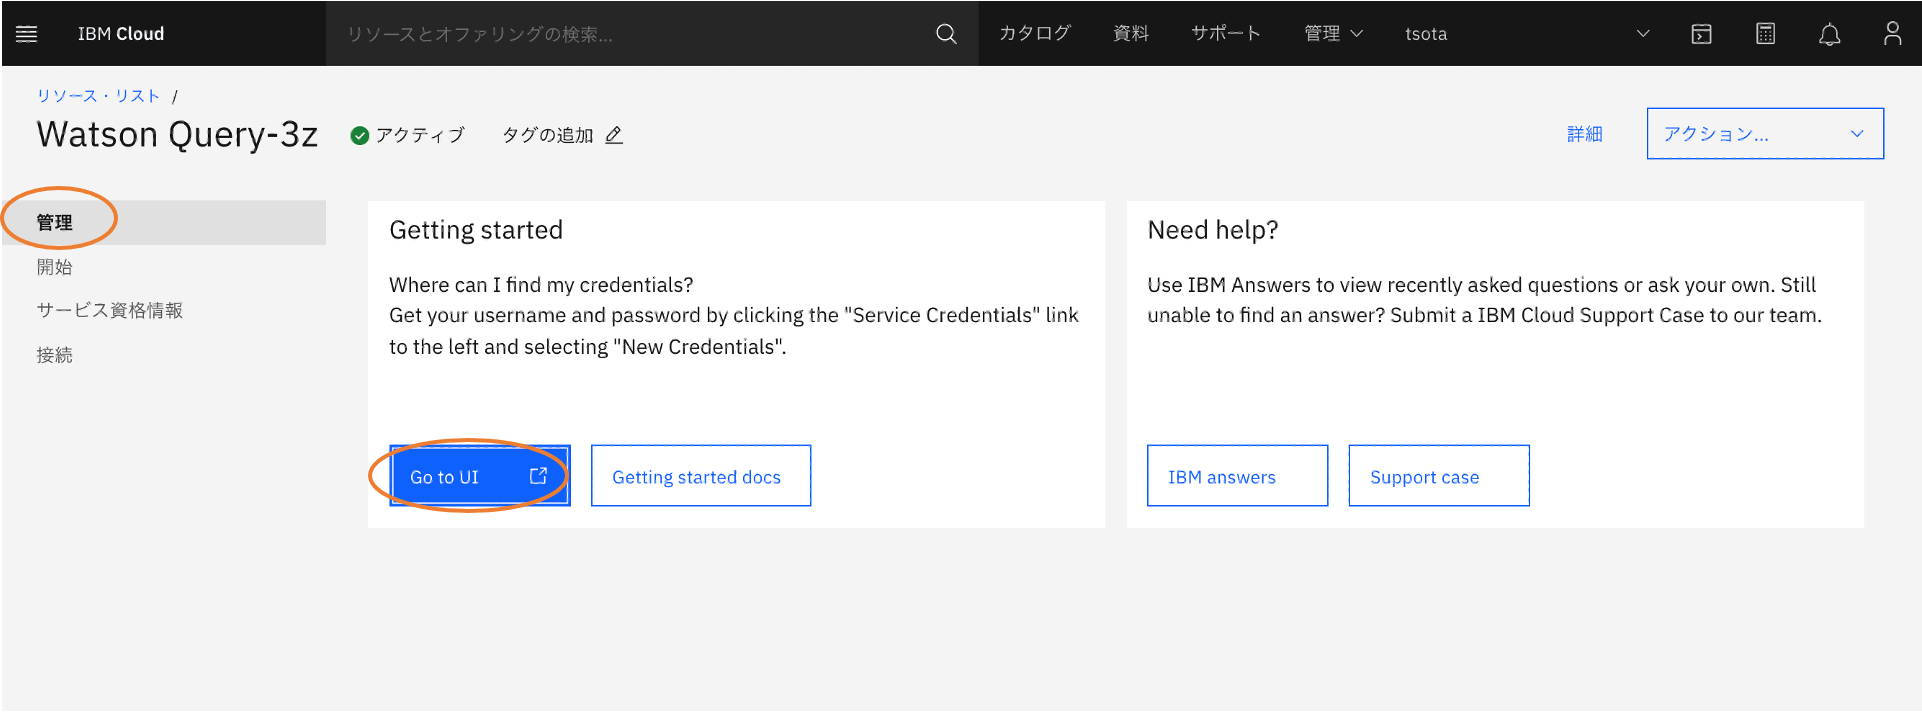Focus the resource and offering search field
This screenshot has height=712, width=1922.
(x=630, y=34)
